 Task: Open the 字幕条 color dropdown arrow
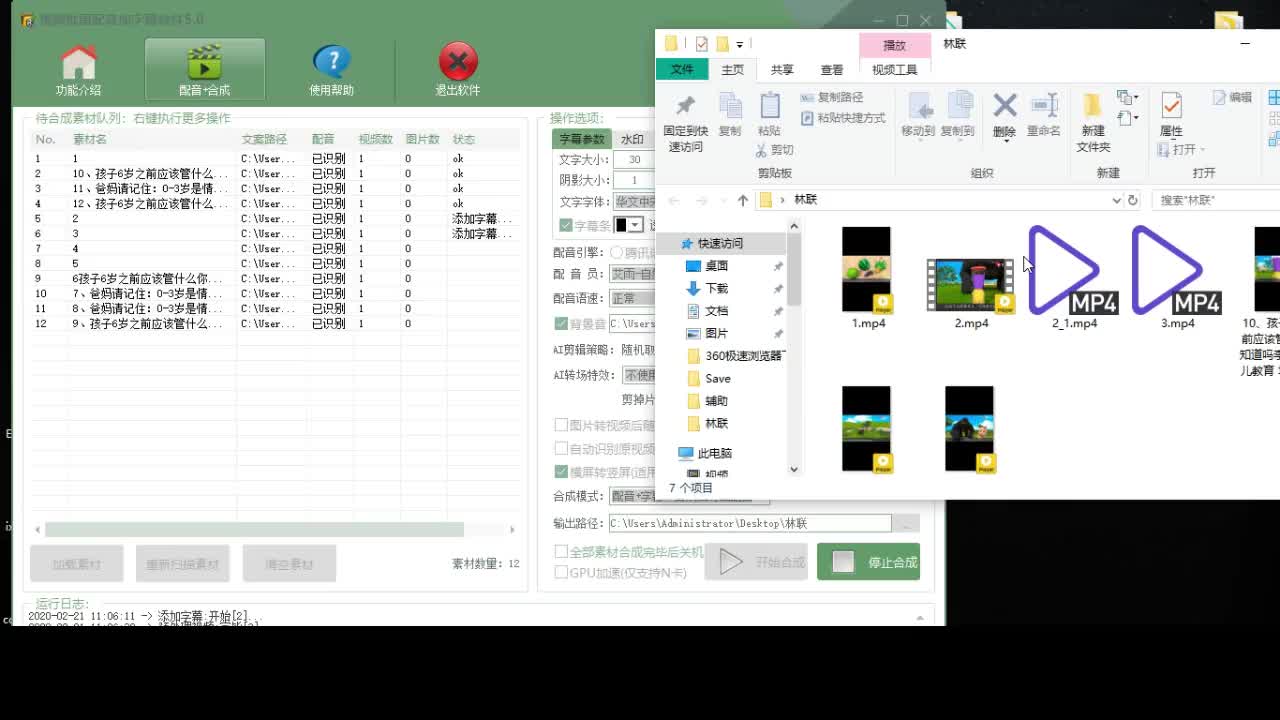click(635, 225)
